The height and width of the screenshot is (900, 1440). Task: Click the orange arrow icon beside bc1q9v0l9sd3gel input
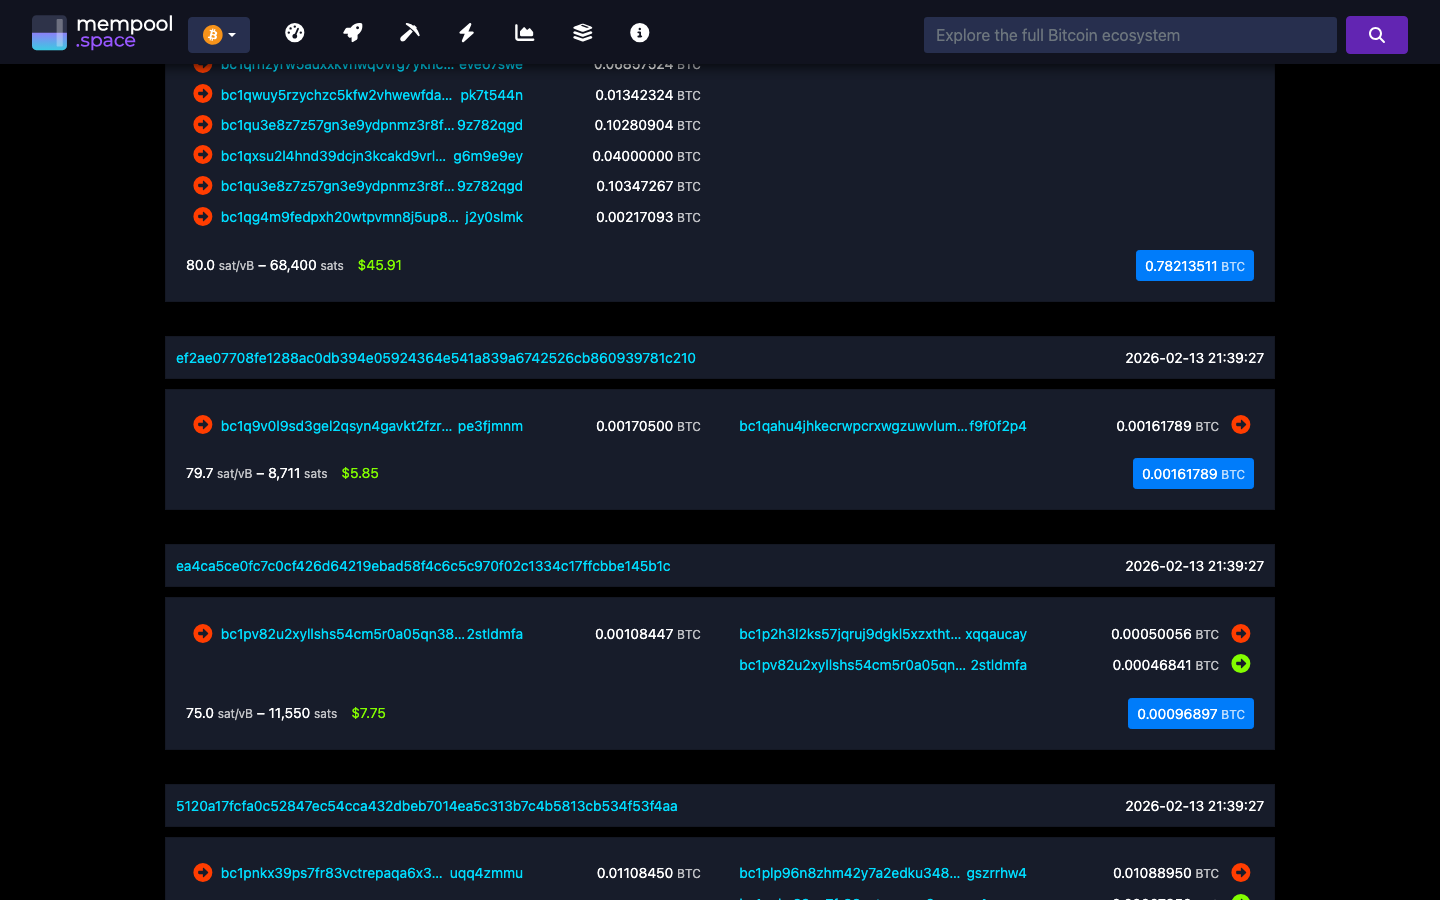coord(202,425)
